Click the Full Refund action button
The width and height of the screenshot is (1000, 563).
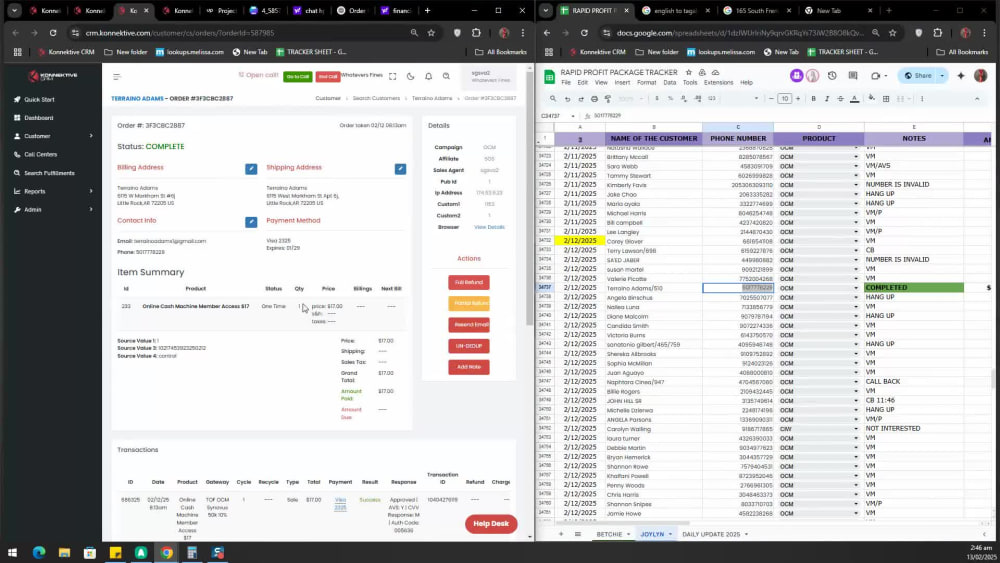point(469,282)
